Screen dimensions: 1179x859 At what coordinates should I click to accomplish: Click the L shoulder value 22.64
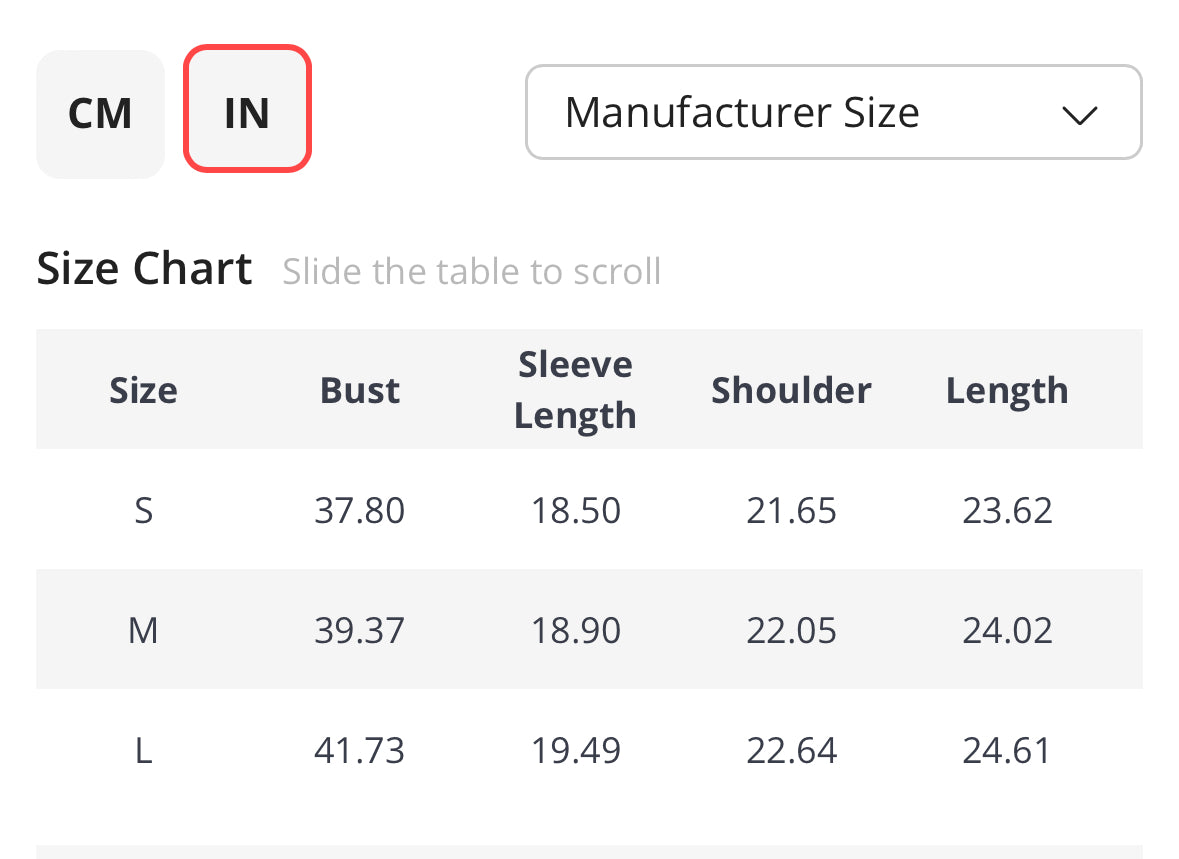791,750
